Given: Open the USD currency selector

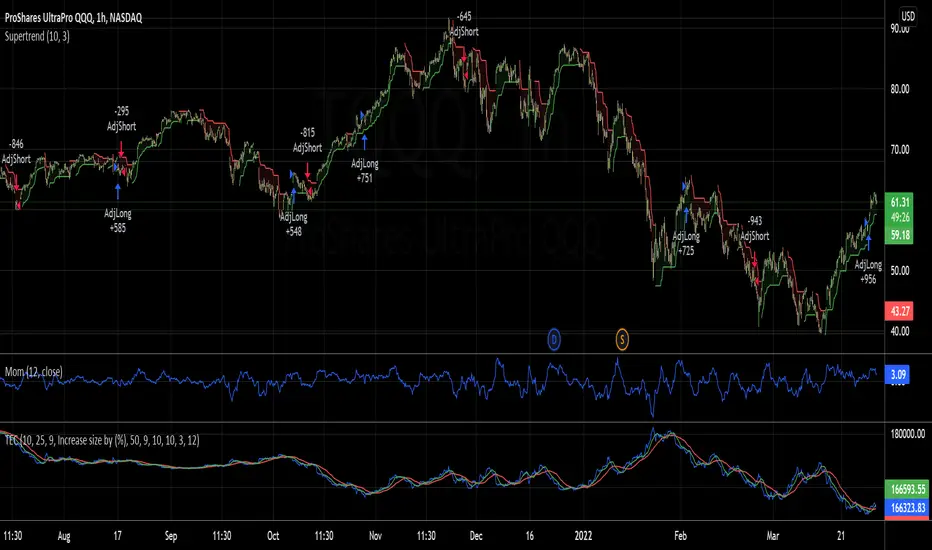Looking at the screenshot, I should [x=908, y=17].
